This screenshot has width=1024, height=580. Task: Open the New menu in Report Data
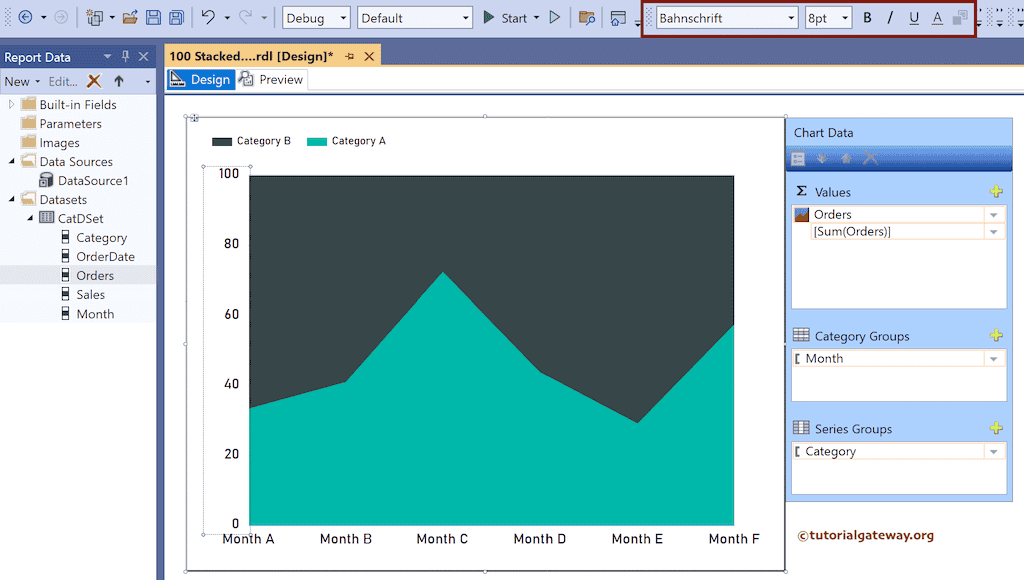tap(21, 81)
